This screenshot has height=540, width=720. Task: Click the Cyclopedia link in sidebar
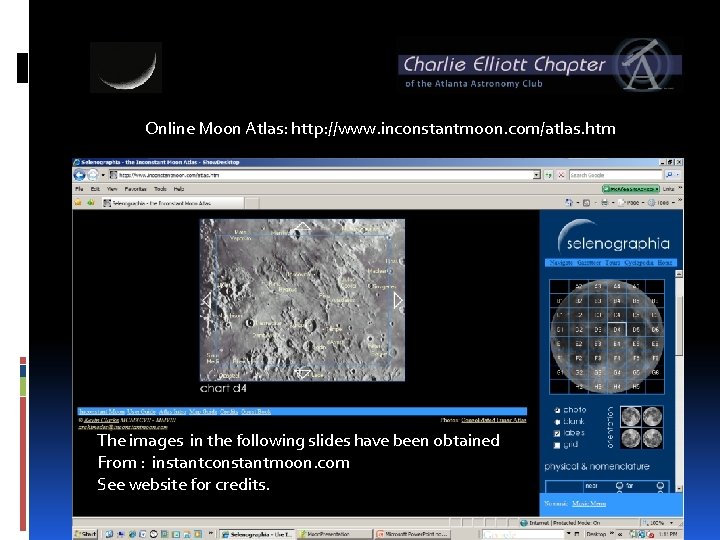pyautogui.click(x=639, y=263)
